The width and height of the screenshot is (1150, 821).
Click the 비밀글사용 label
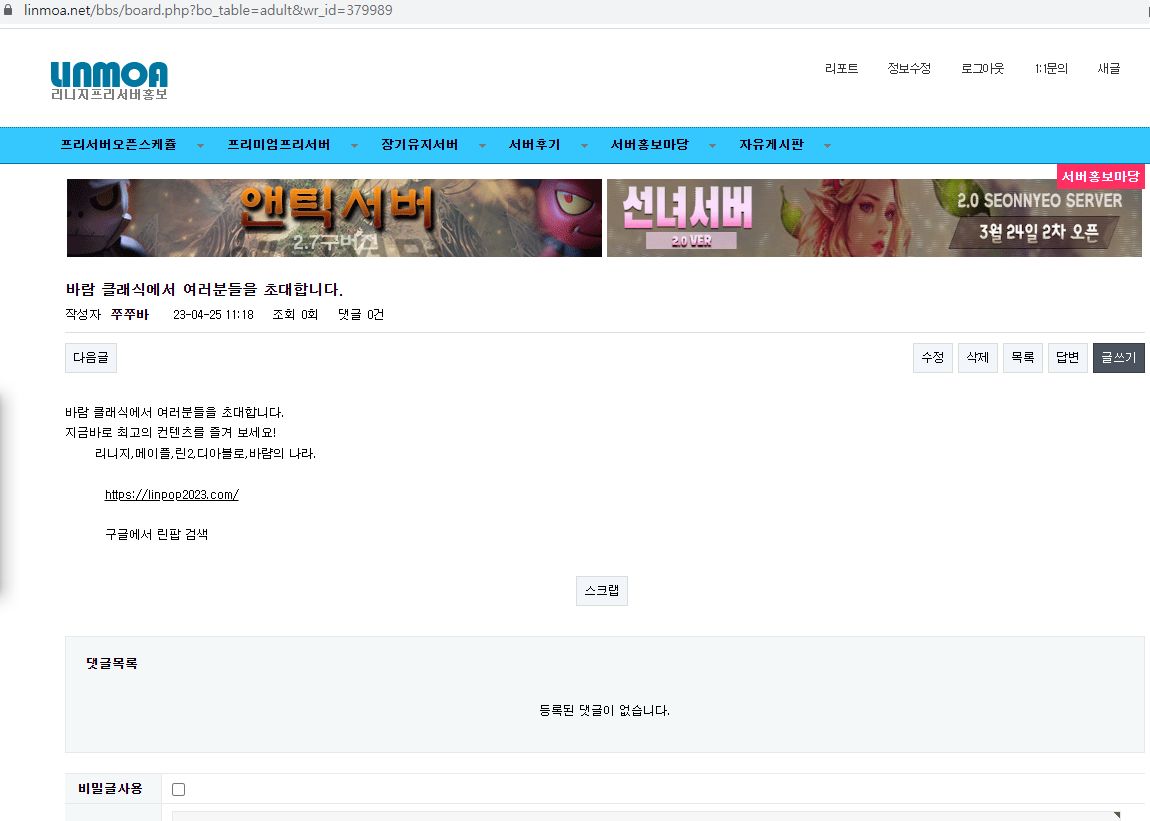click(x=110, y=789)
